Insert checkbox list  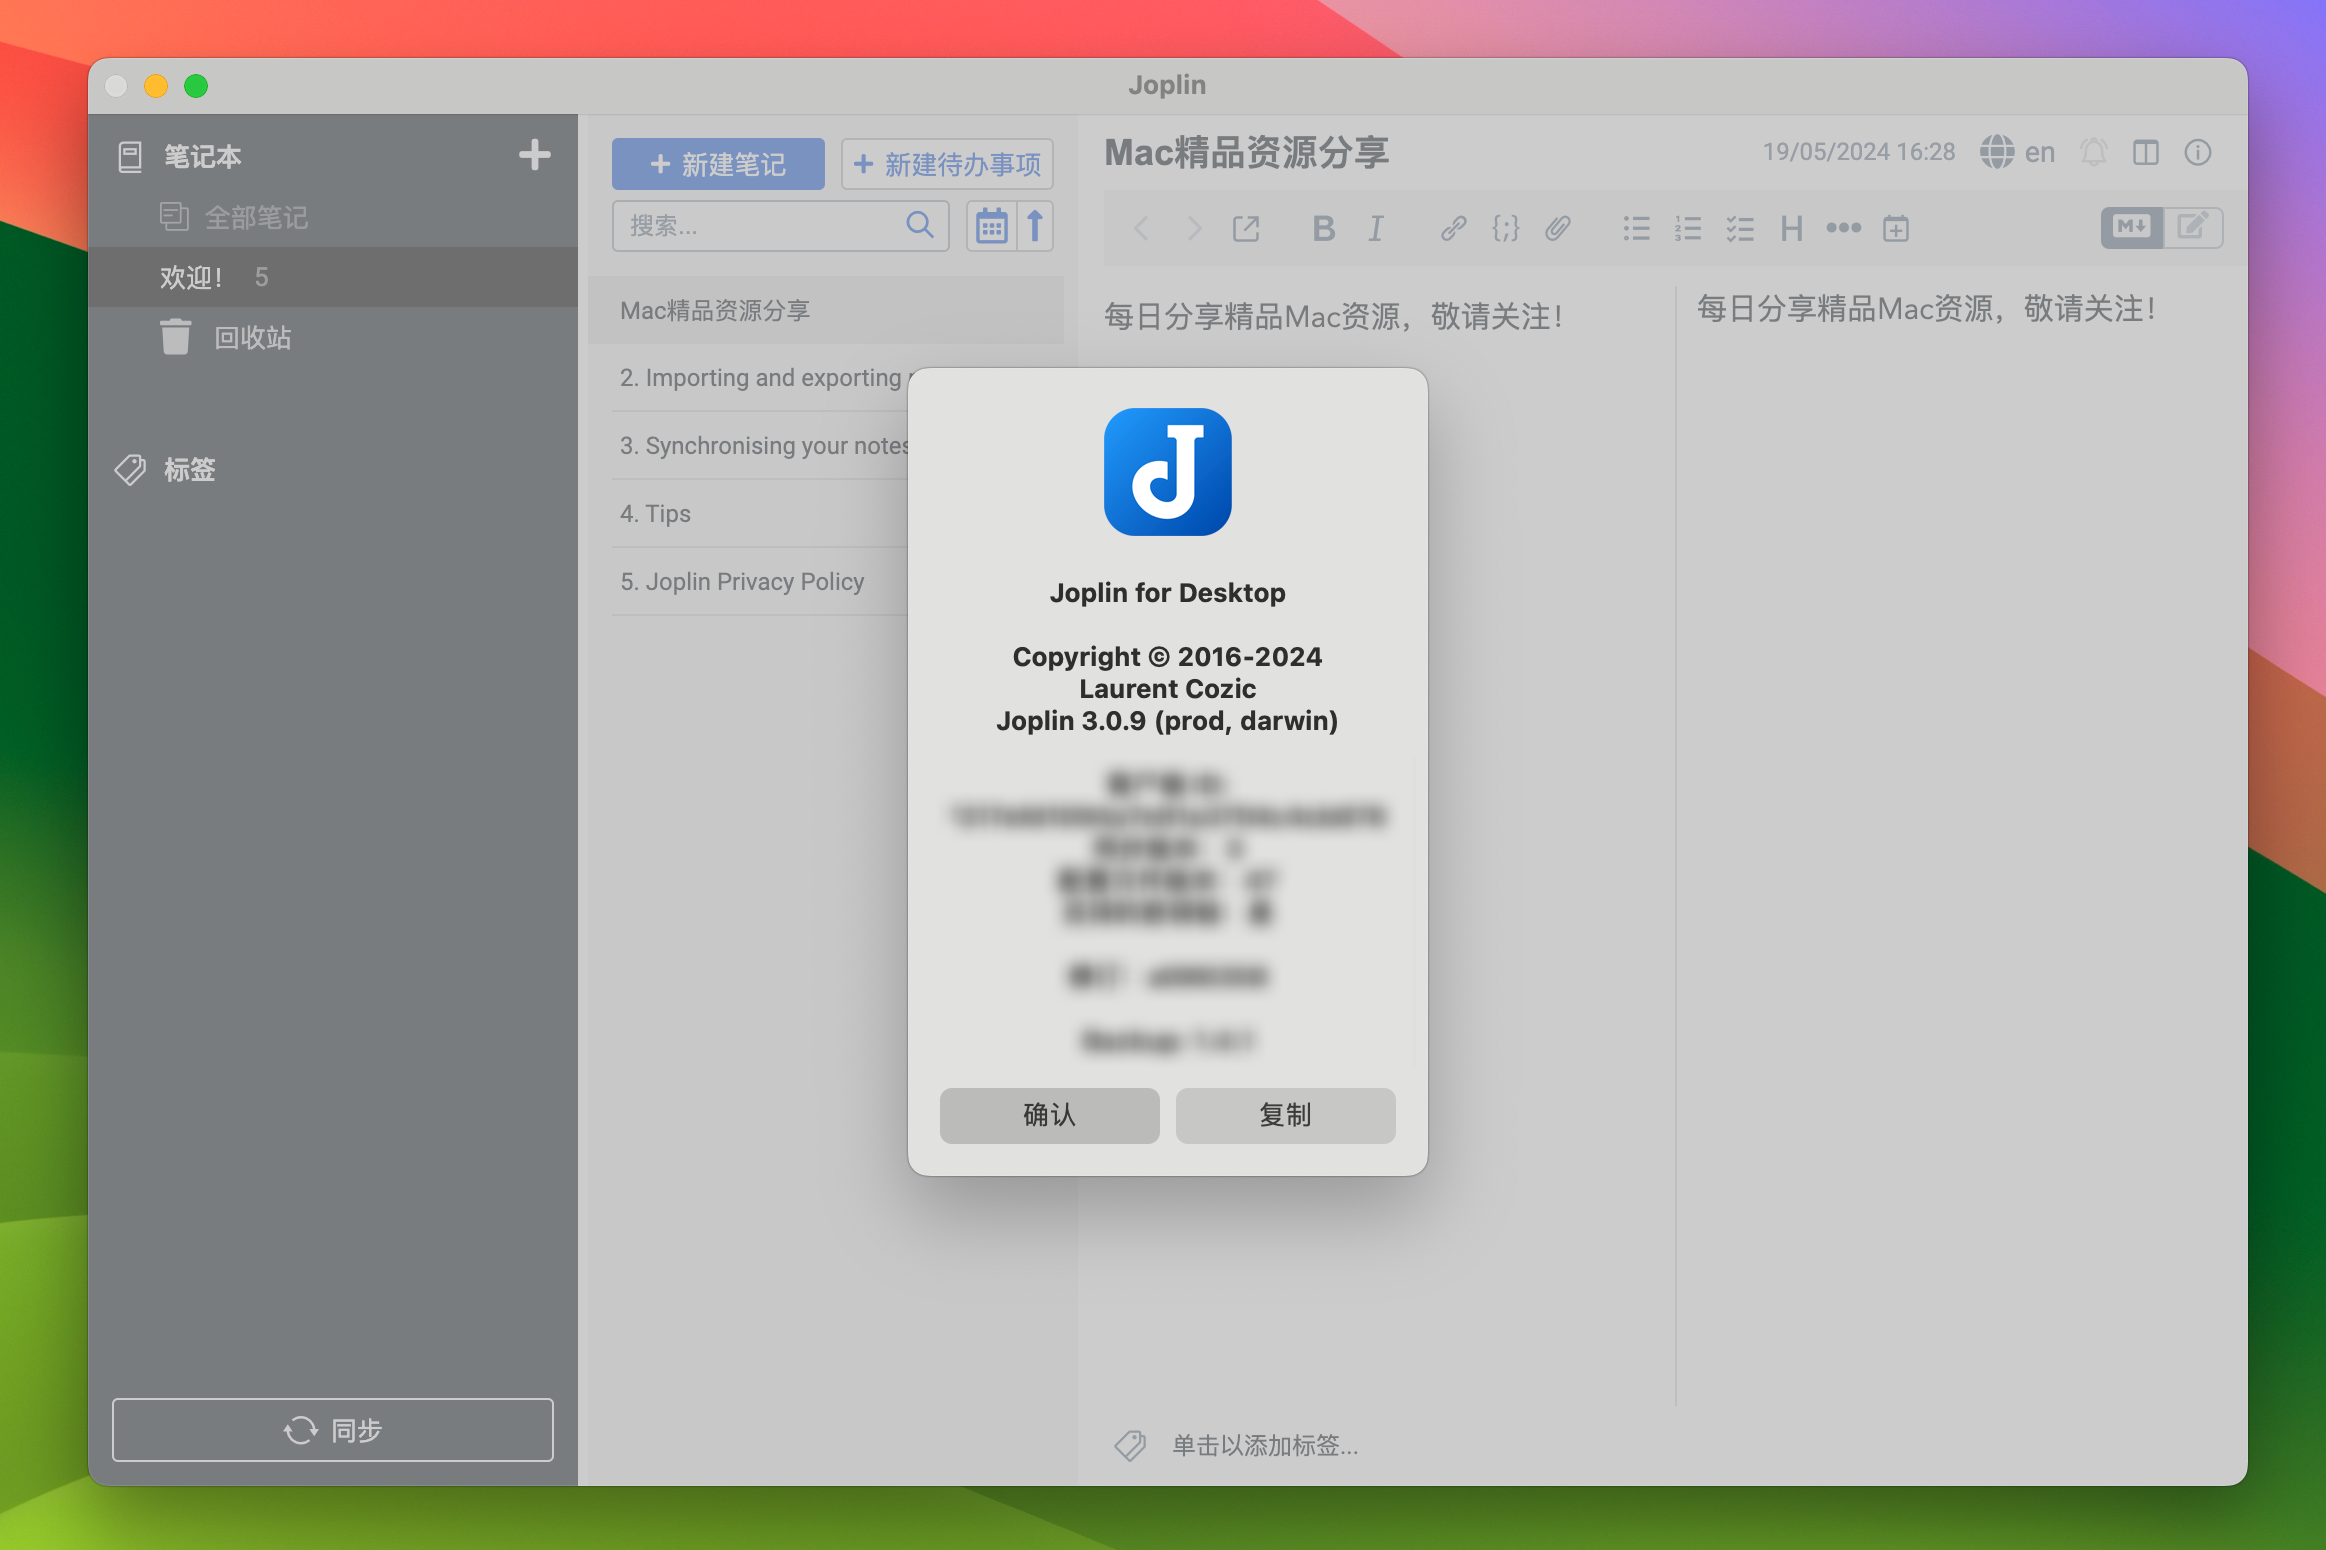point(1740,229)
